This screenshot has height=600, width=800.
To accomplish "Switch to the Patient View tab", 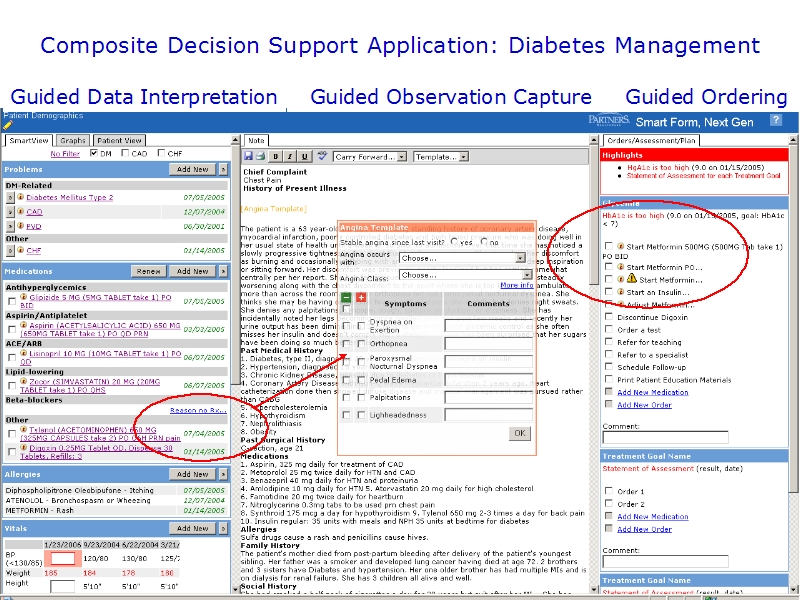I will click(119, 141).
